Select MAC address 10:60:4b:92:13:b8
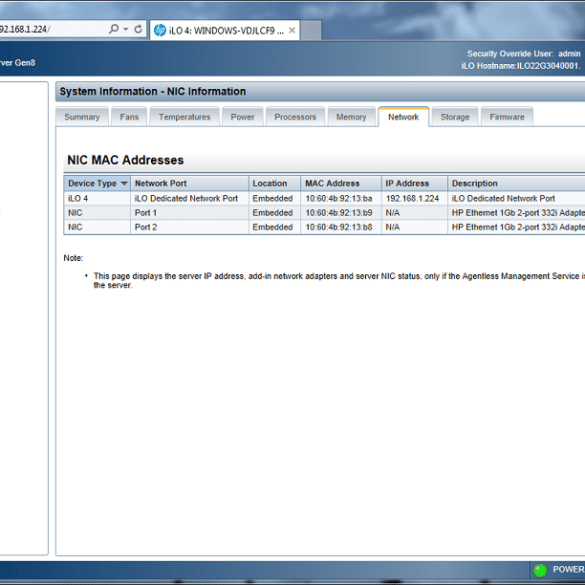The width and height of the screenshot is (585, 585). 339,227
